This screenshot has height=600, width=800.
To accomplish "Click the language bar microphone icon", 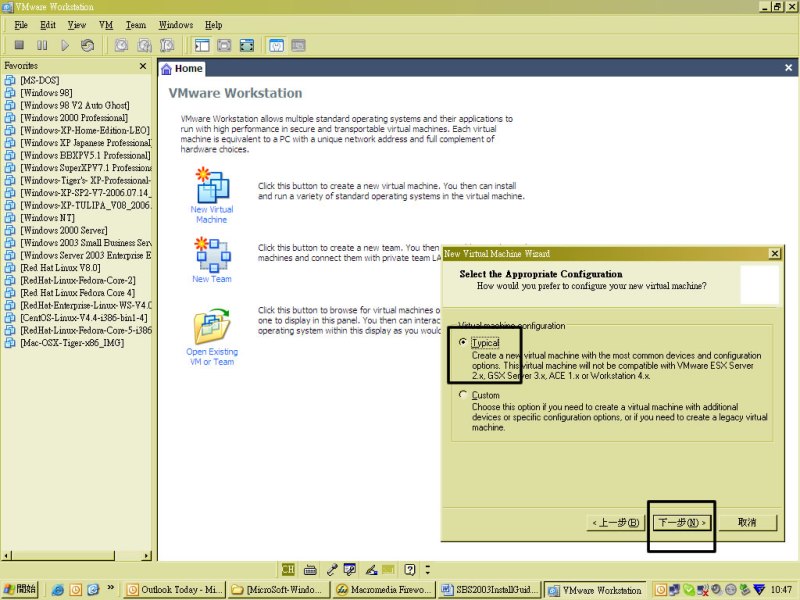I will [x=332, y=569].
